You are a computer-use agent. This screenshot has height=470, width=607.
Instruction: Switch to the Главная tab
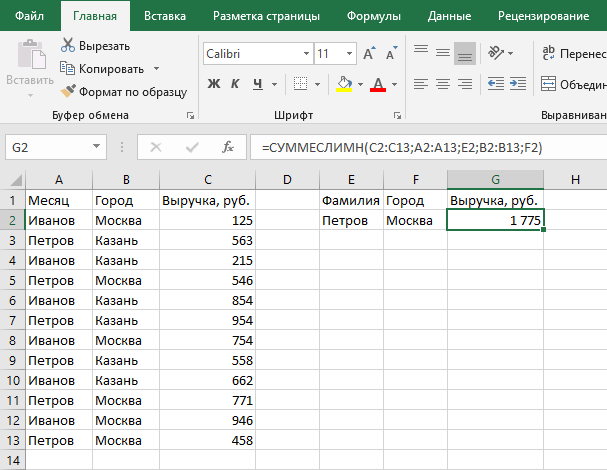click(x=95, y=16)
